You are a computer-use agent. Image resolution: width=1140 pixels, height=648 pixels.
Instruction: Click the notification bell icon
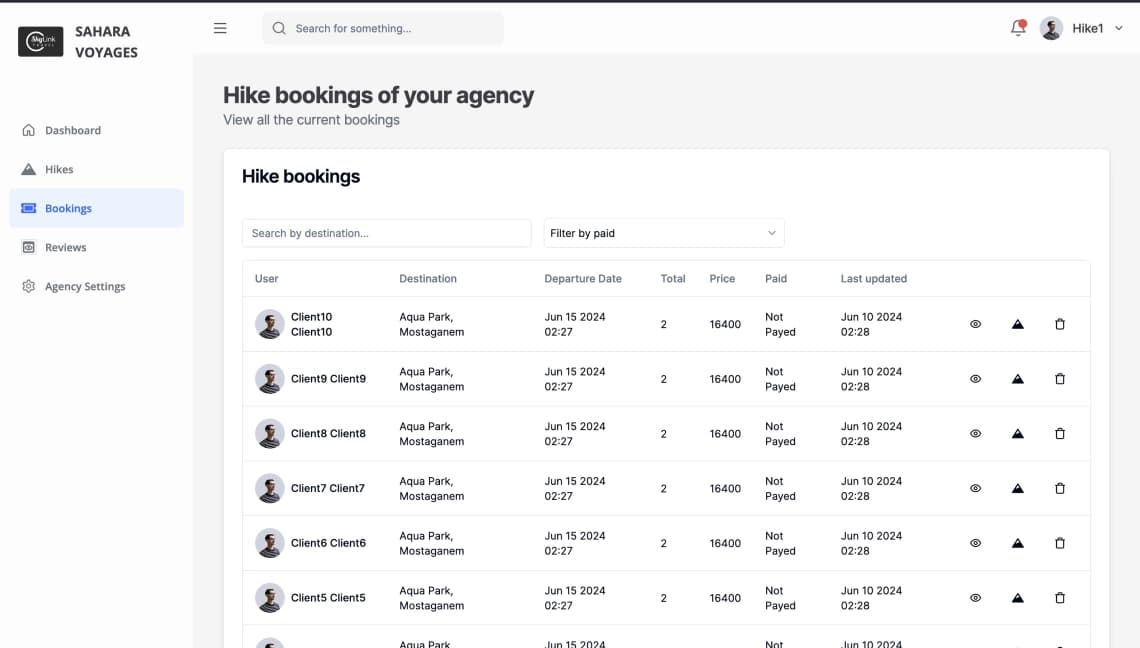point(1018,28)
